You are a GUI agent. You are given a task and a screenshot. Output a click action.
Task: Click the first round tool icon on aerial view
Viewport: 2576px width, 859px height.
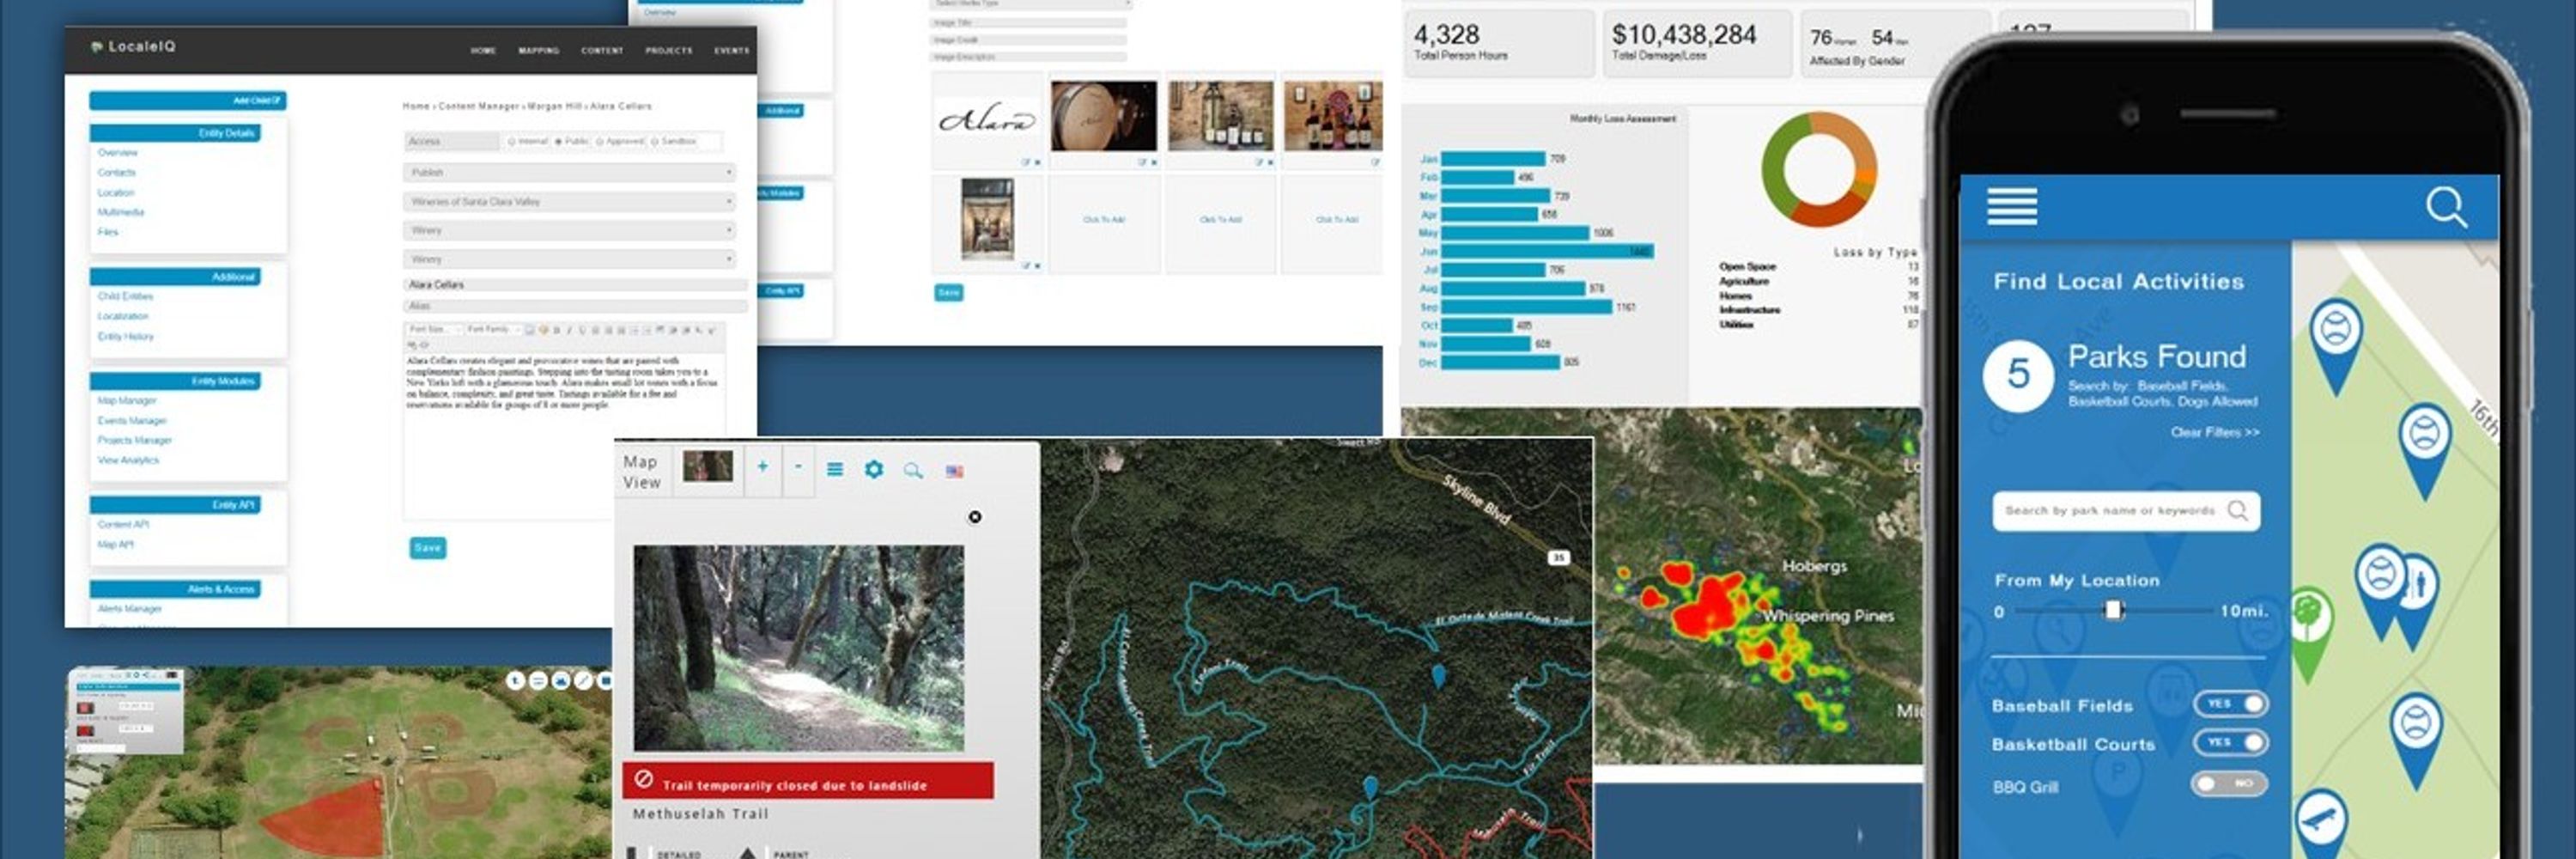(x=515, y=681)
